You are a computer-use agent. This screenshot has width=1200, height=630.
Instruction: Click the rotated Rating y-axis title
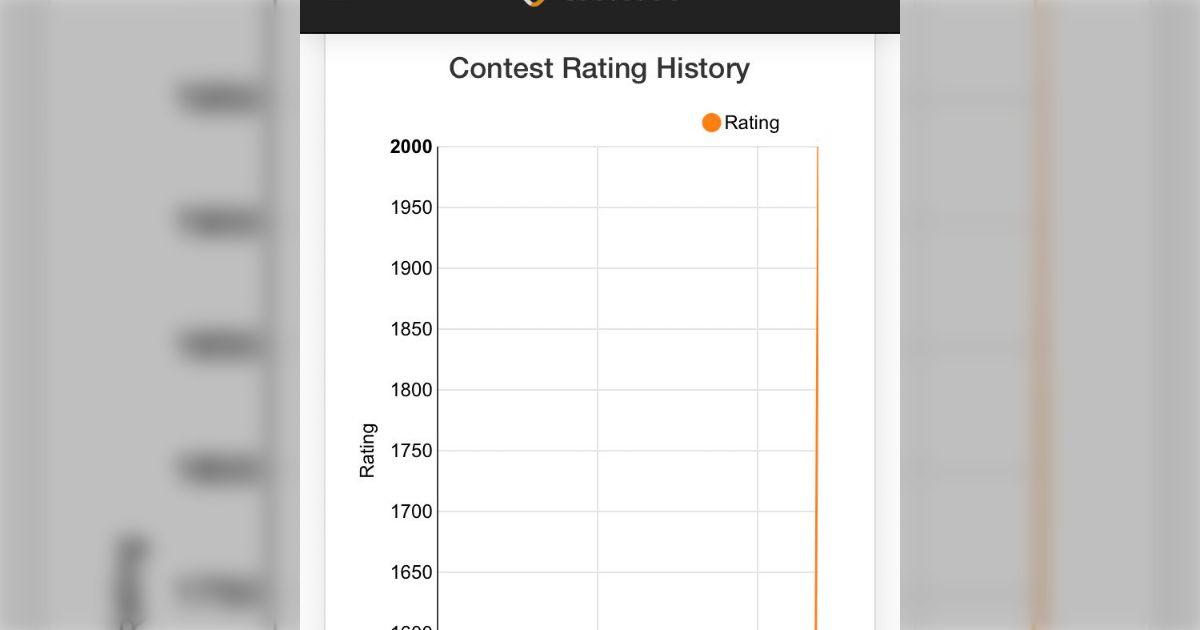(368, 450)
